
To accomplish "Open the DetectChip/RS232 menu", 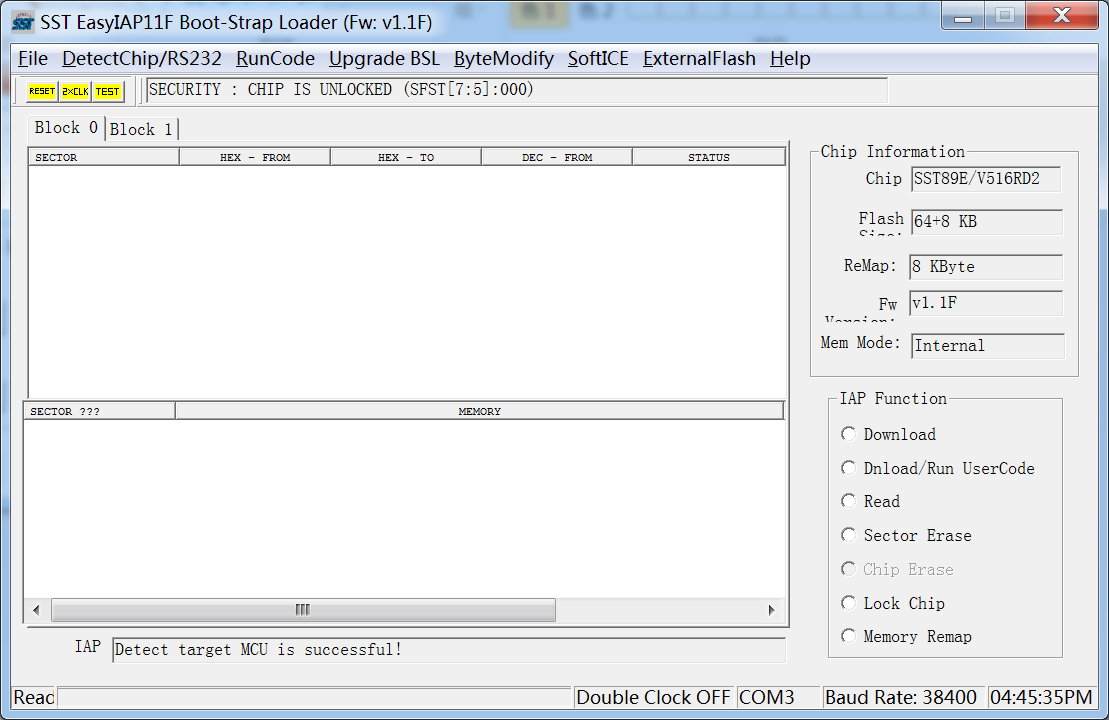I will pos(141,59).
